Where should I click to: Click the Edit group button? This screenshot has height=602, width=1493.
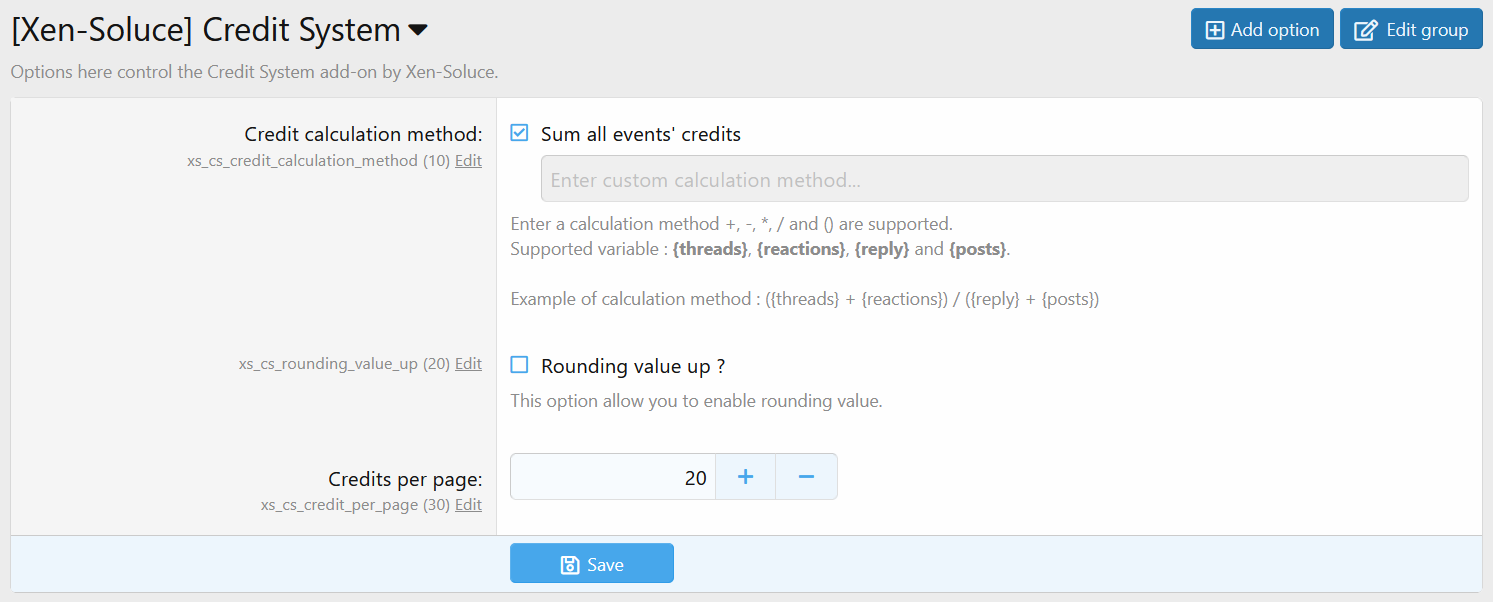(1411, 29)
